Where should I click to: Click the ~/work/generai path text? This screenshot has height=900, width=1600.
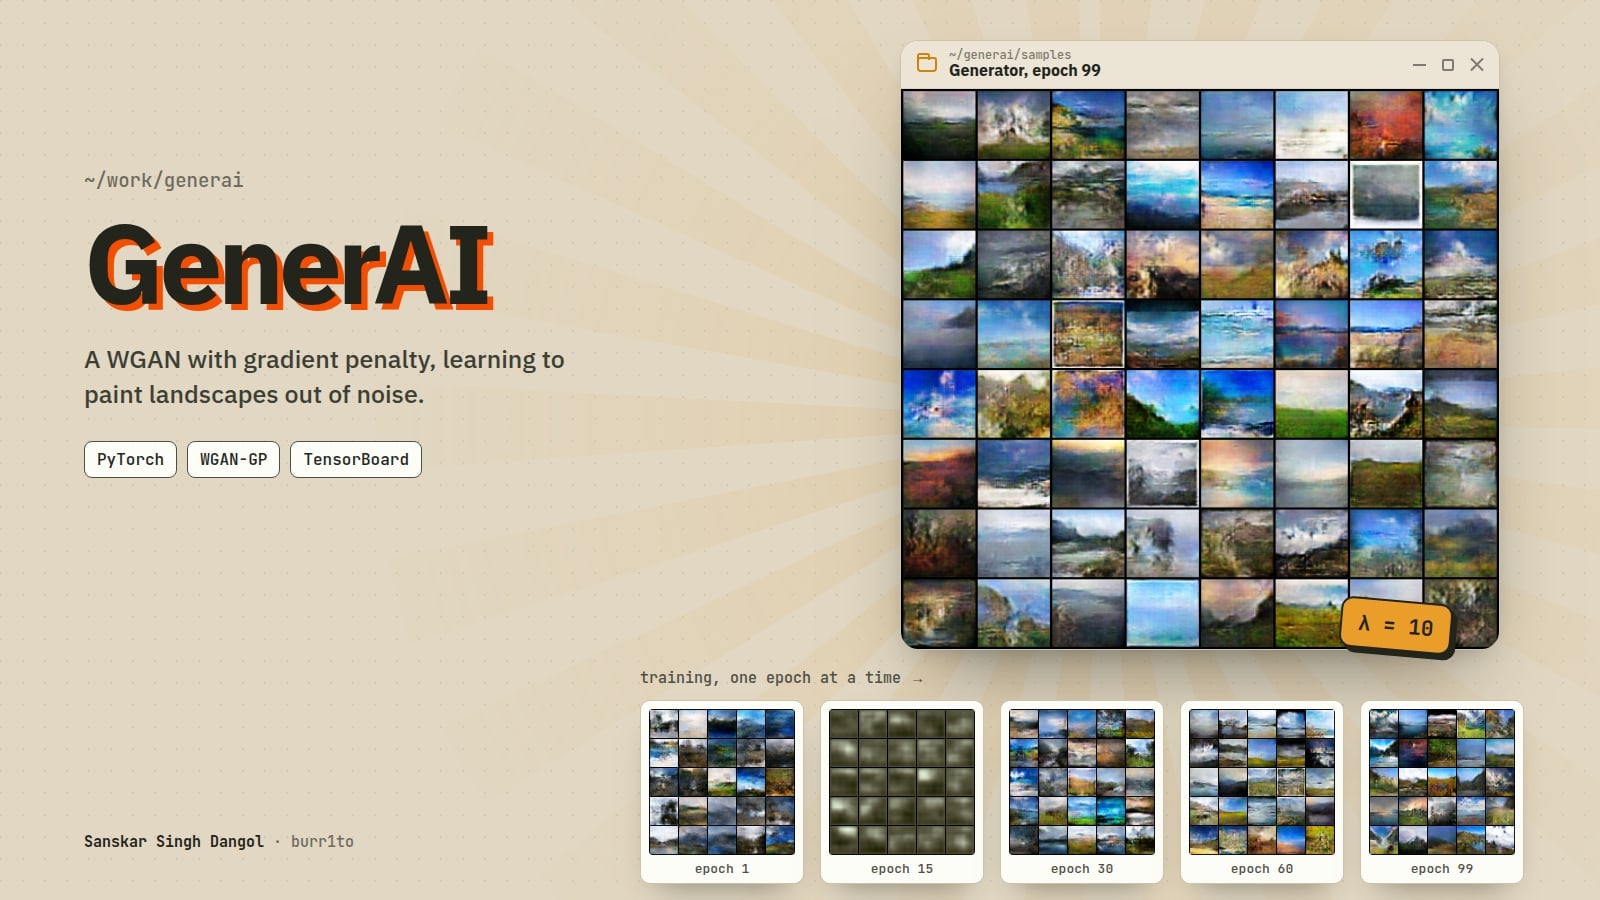(164, 181)
